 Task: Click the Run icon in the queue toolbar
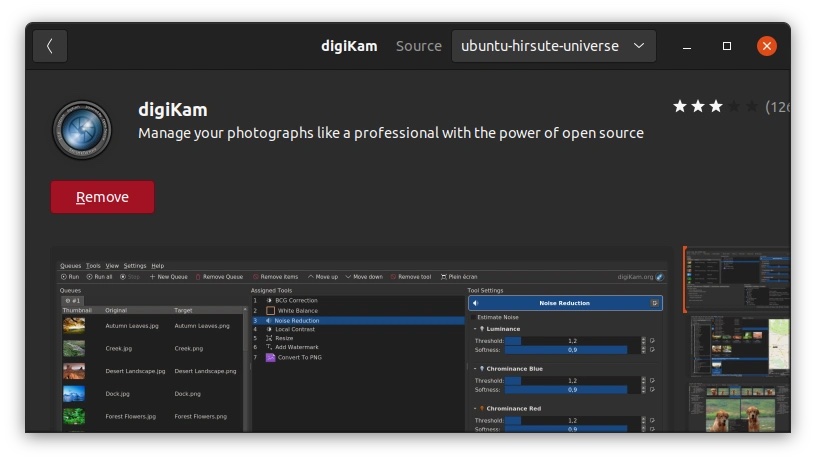[64, 277]
